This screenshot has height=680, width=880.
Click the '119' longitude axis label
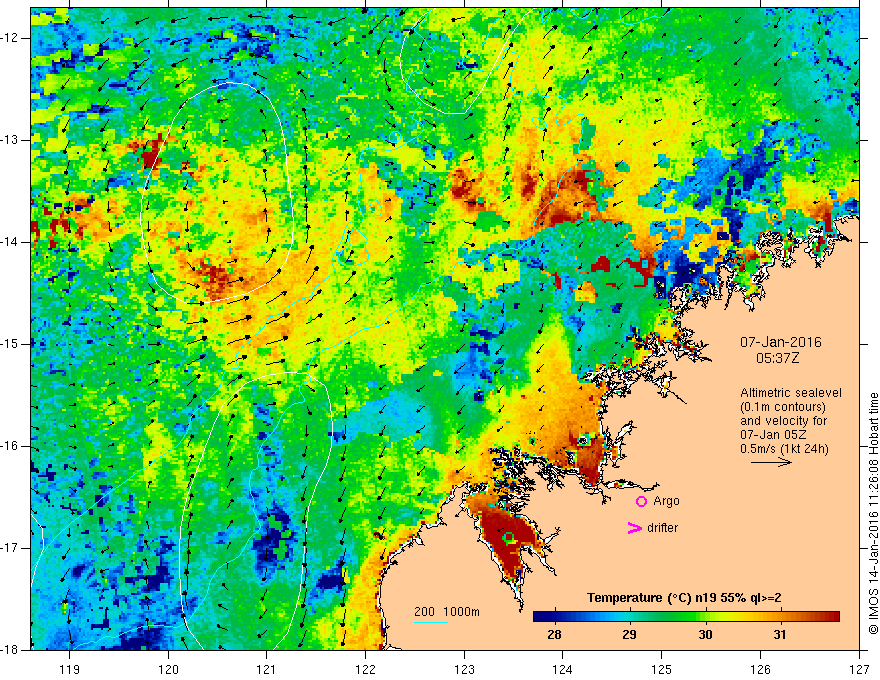[69, 669]
